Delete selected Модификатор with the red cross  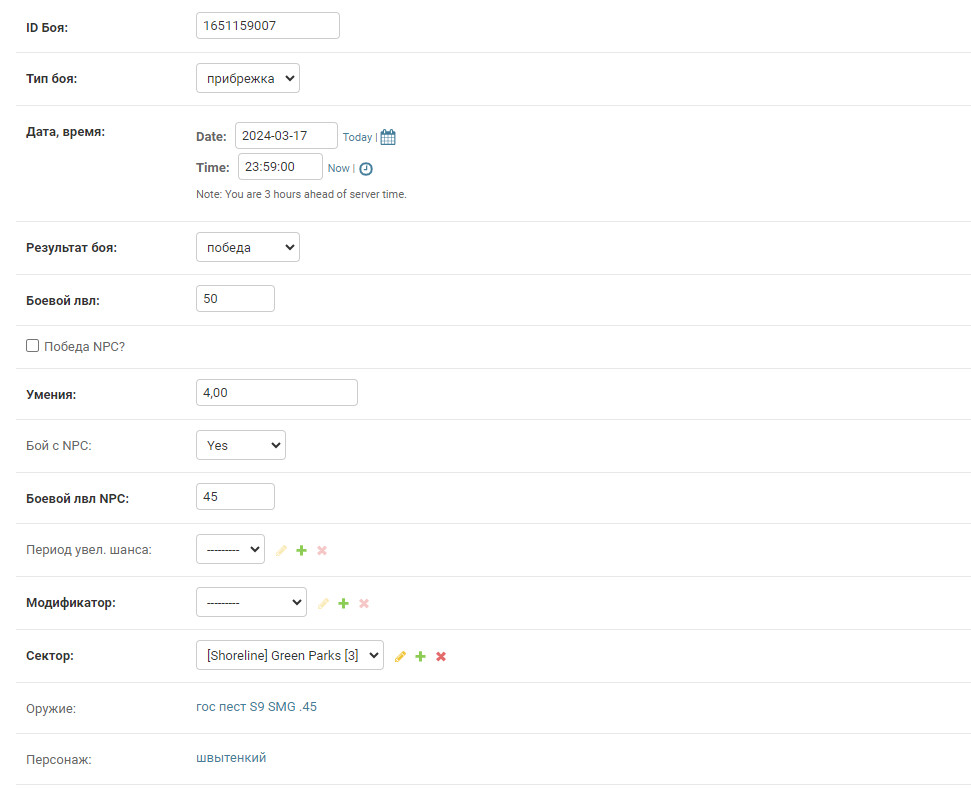click(364, 604)
